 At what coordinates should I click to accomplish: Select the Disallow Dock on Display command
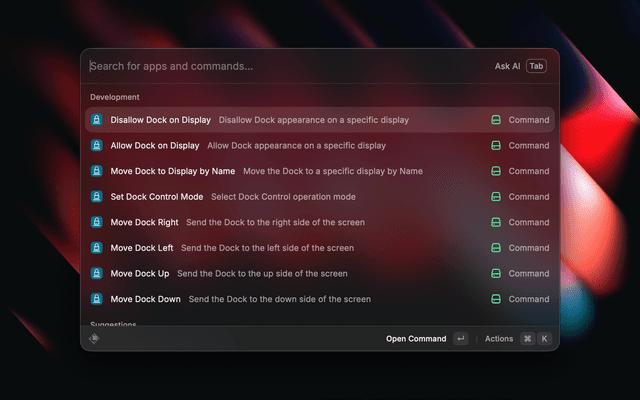tap(160, 120)
